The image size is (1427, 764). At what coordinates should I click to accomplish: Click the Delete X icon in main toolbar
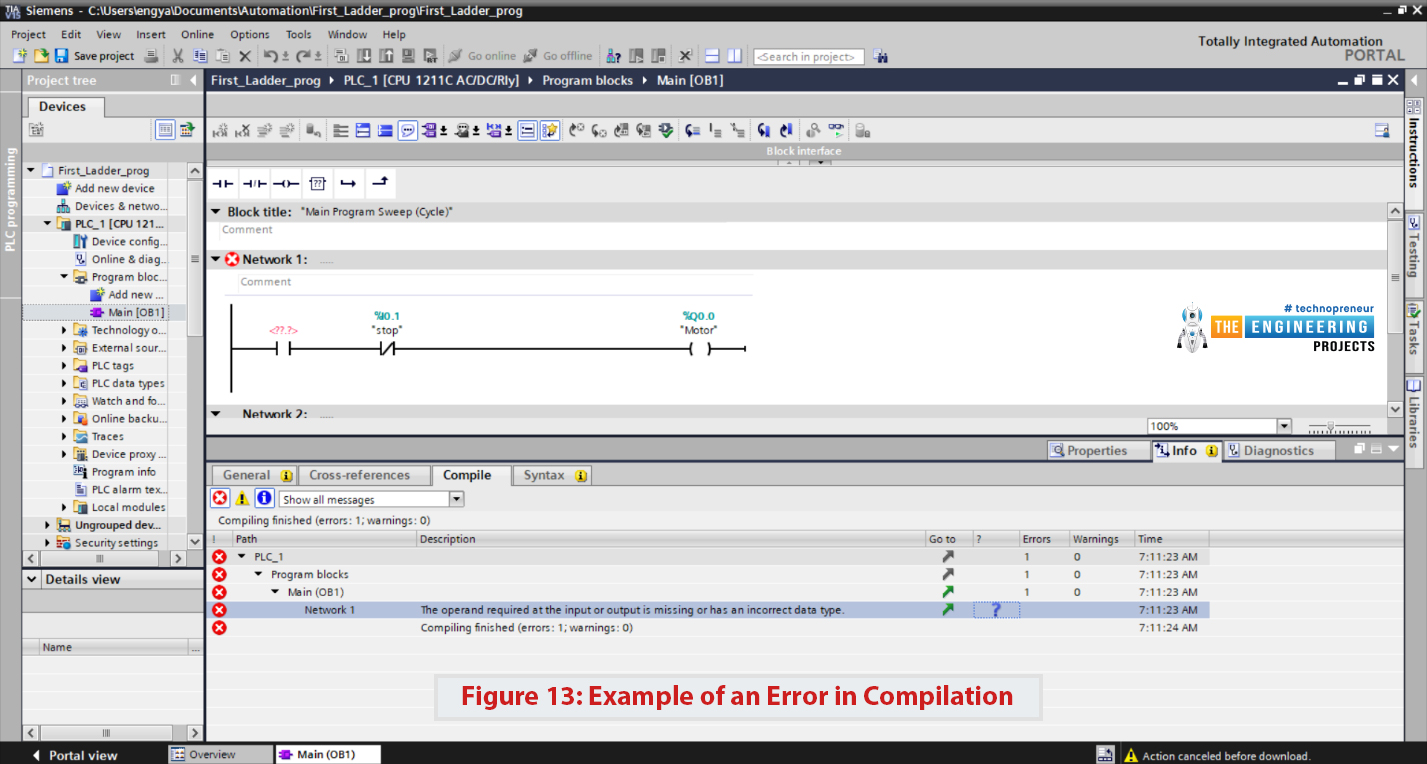[244, 56]
